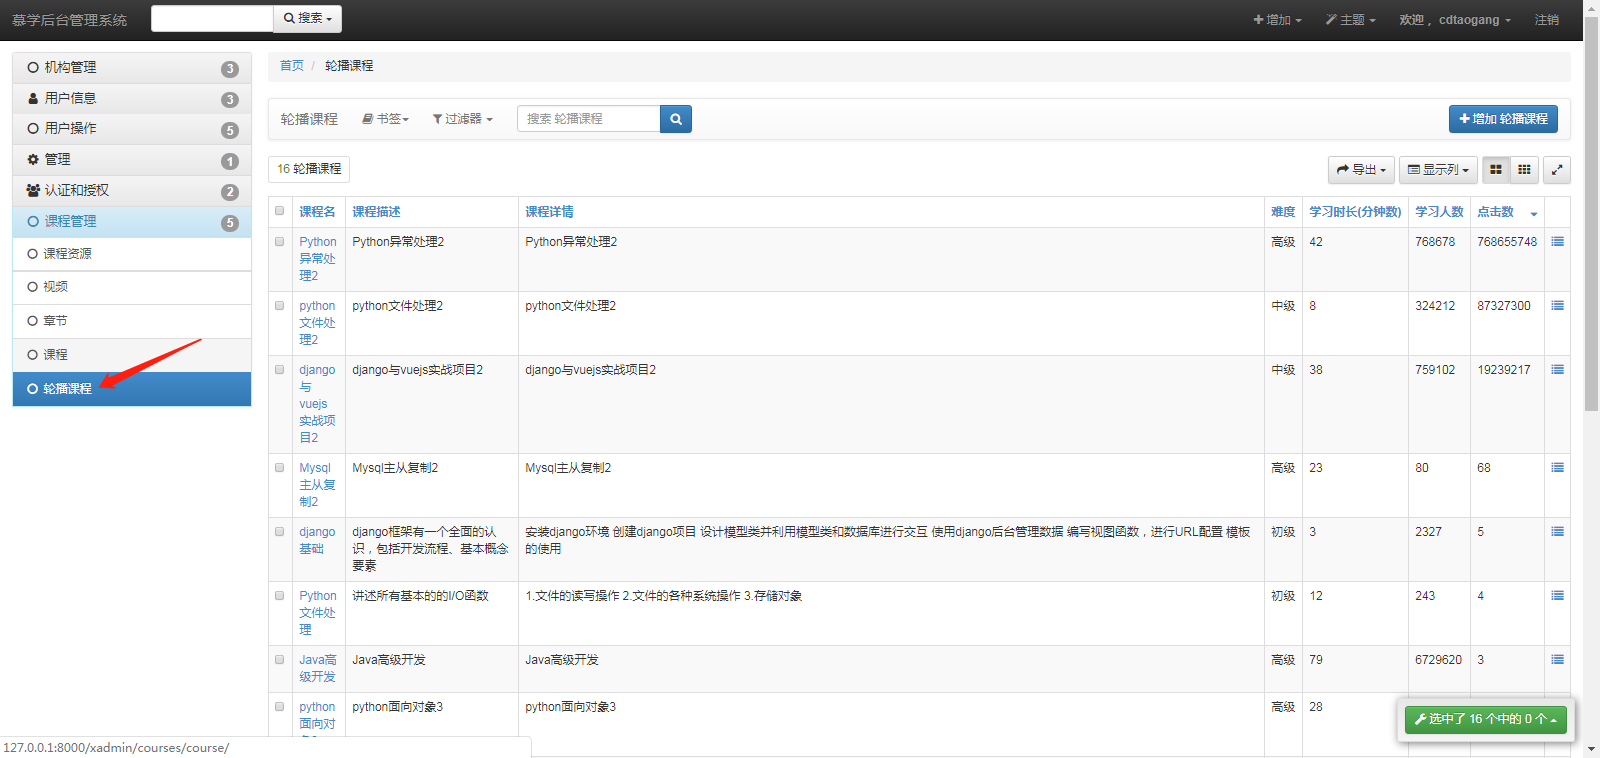Image resolution: width=1600 pixels, height=758 pixels.
Task: Sort by 课程名 column header
Action: (317, 212)
